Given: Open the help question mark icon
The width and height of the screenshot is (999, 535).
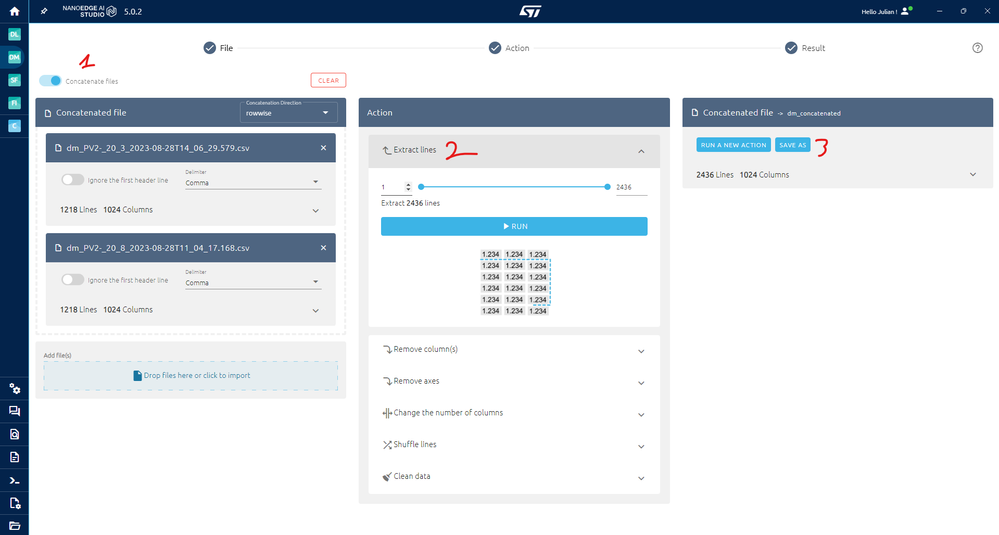Looking at the screenshot, I should pos(977,48).
